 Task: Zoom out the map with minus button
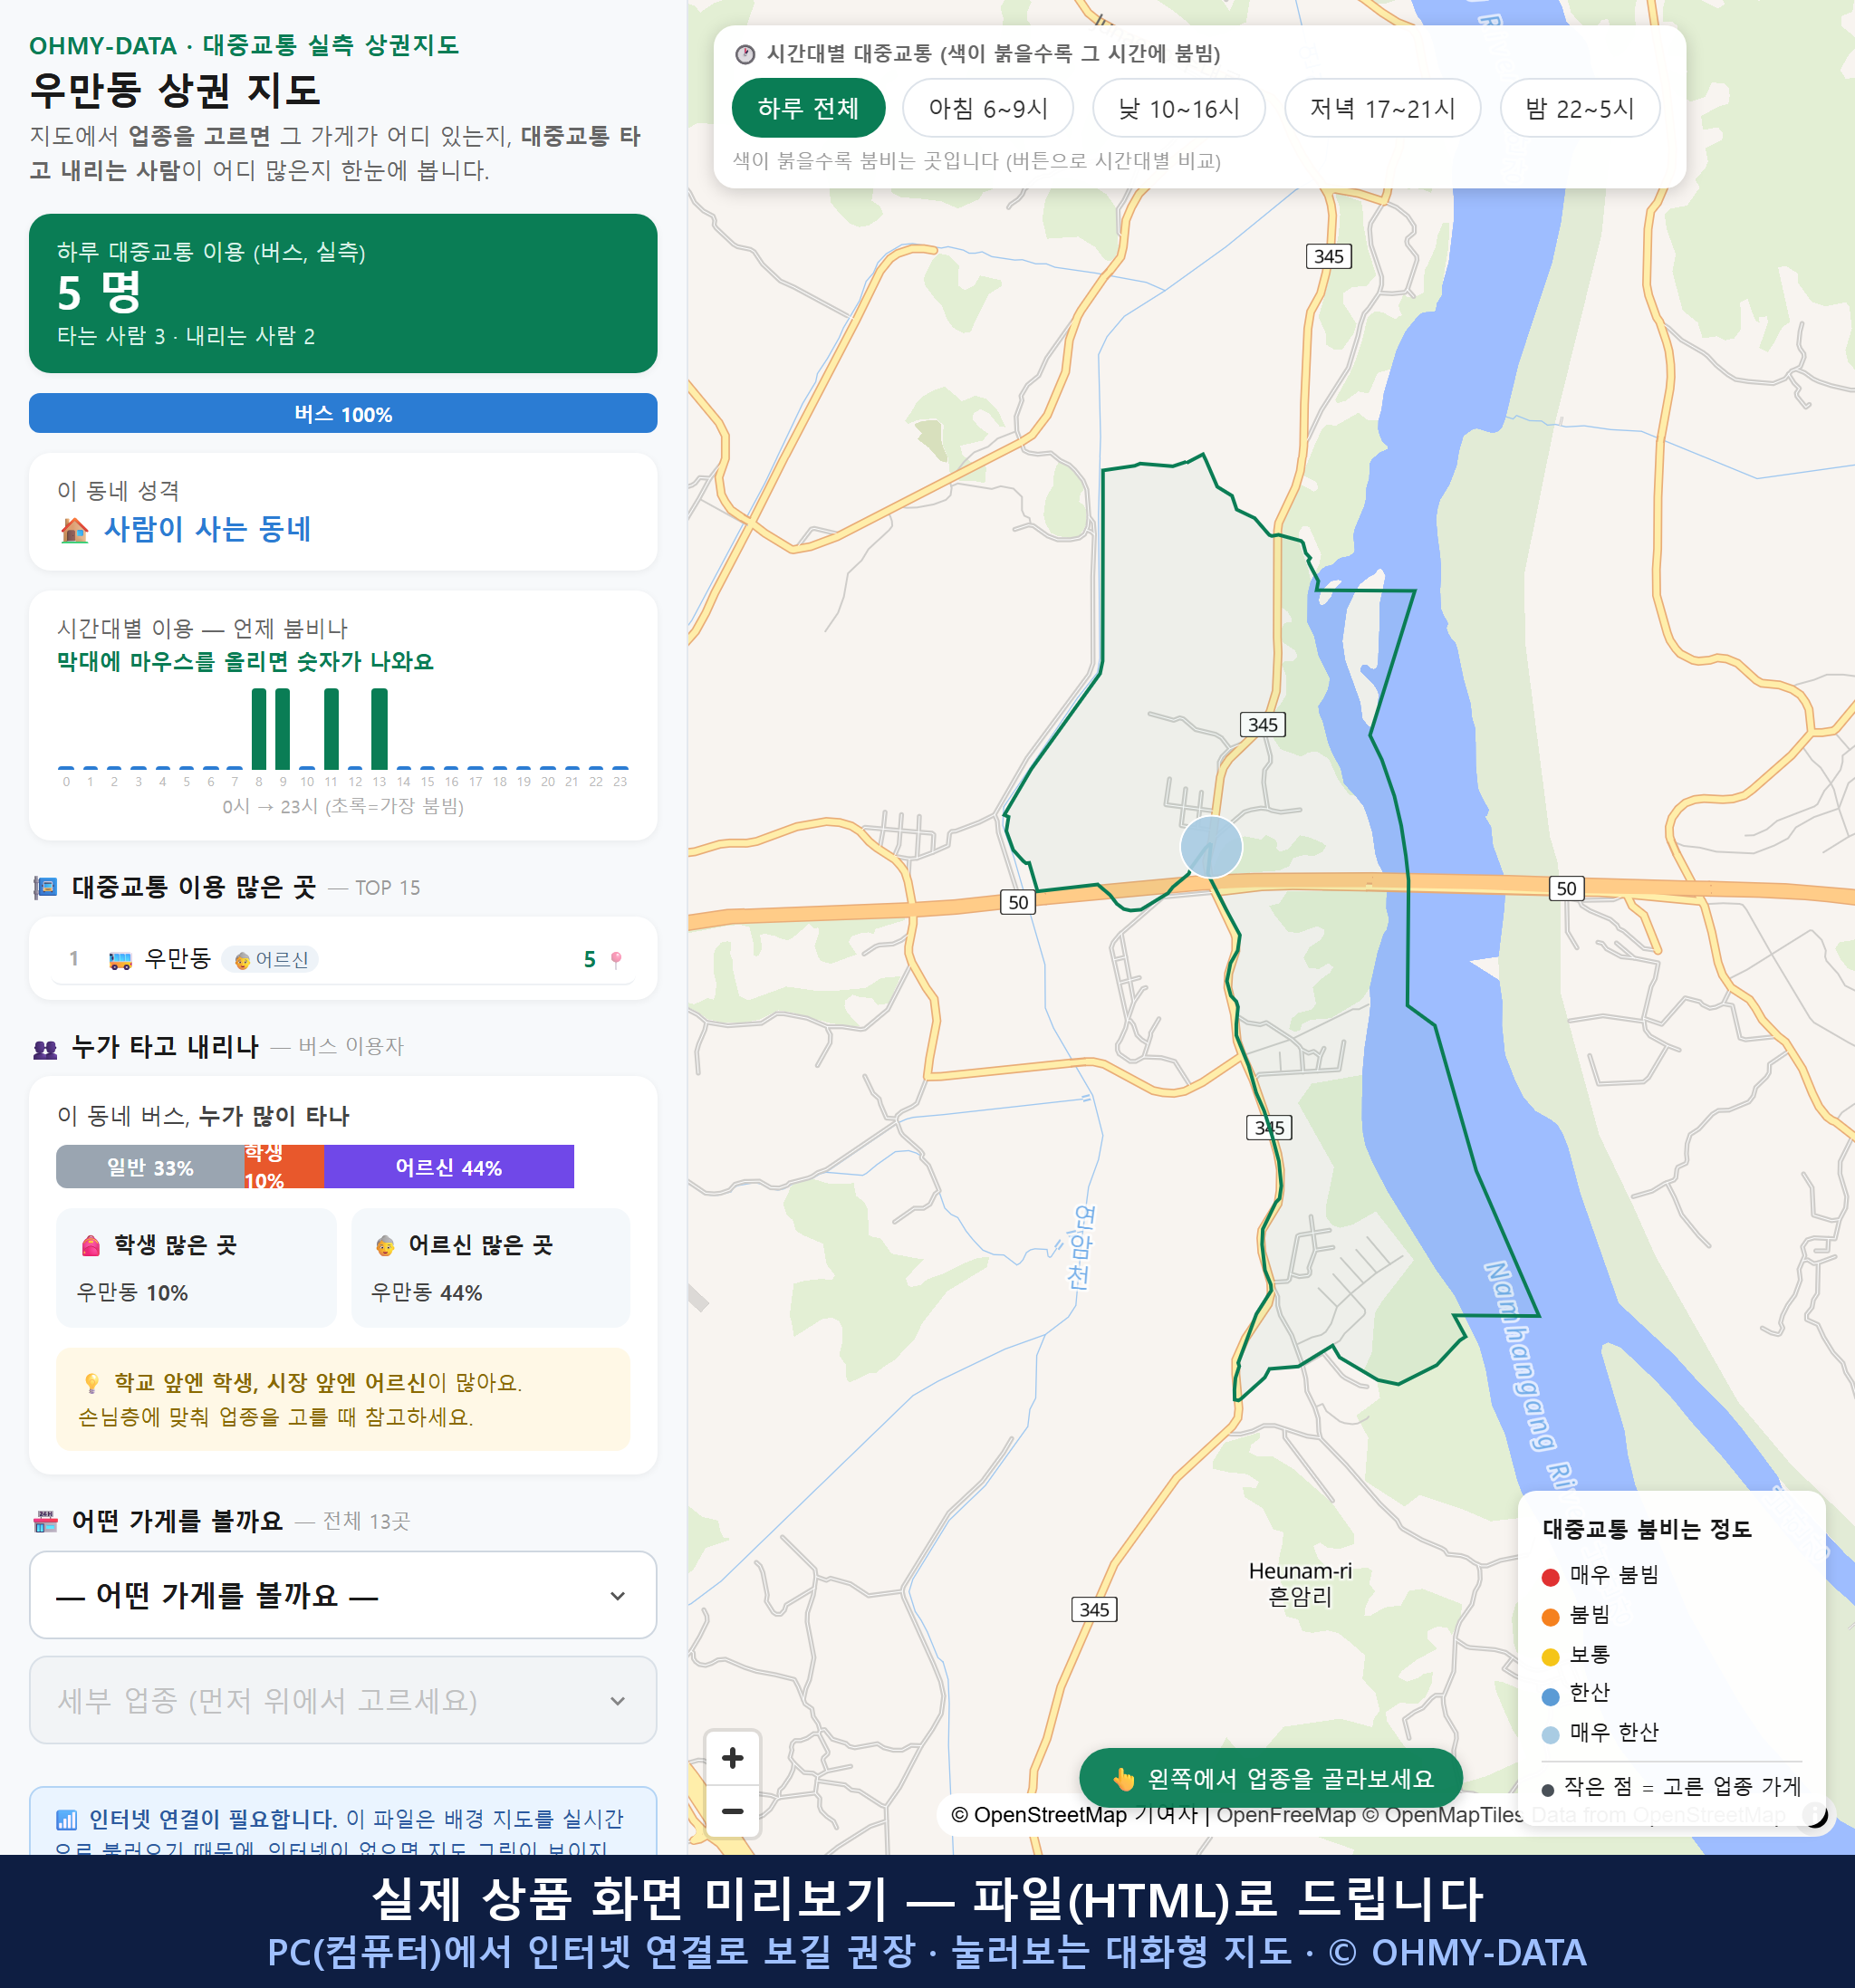733,1811
